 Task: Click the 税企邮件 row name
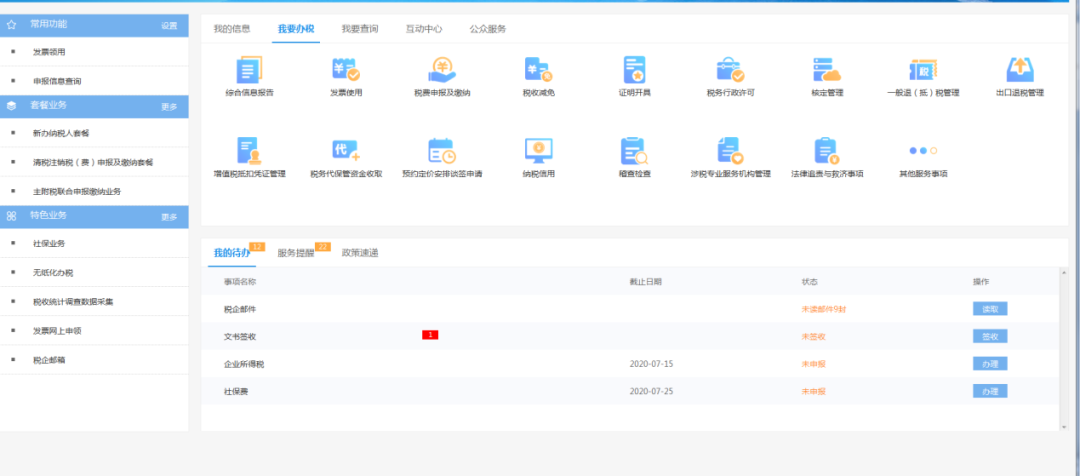240,309
